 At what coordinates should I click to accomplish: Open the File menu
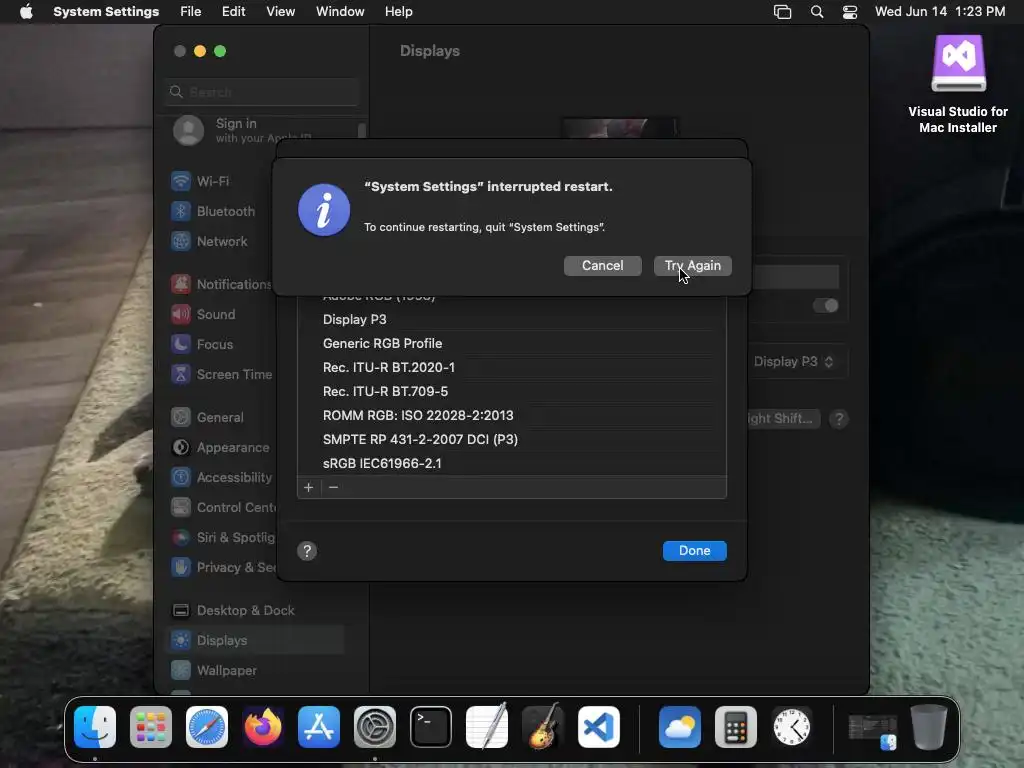point(191,12)
